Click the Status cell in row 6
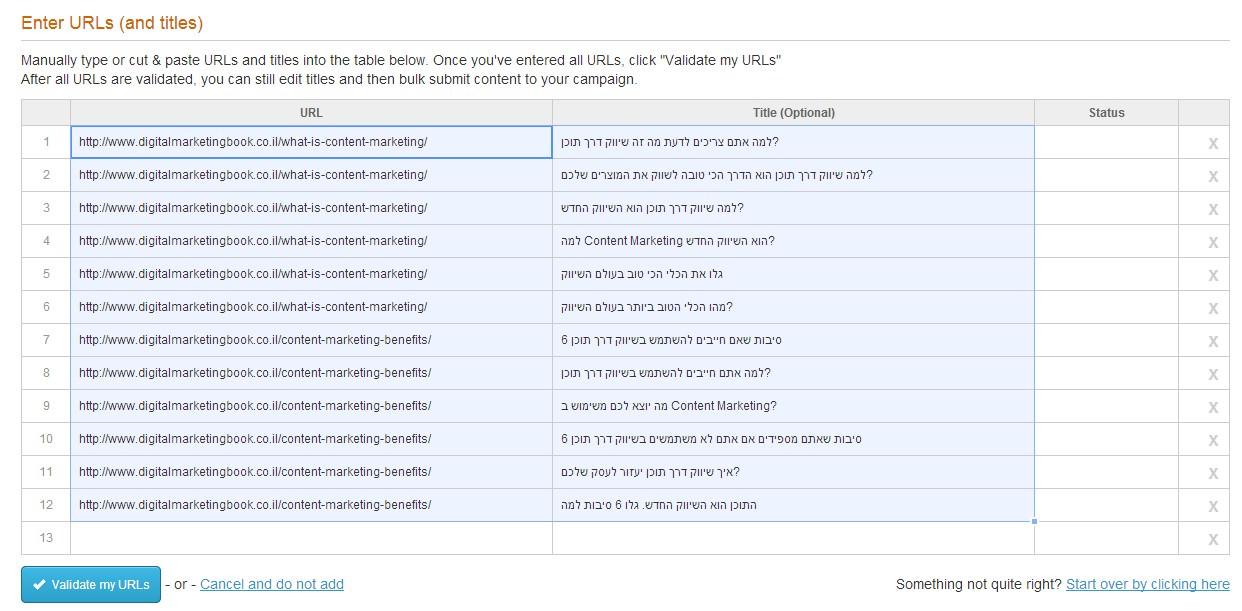Viewport: 1242px width, 611px height. pyautogui.click(x=1107, y=307)
